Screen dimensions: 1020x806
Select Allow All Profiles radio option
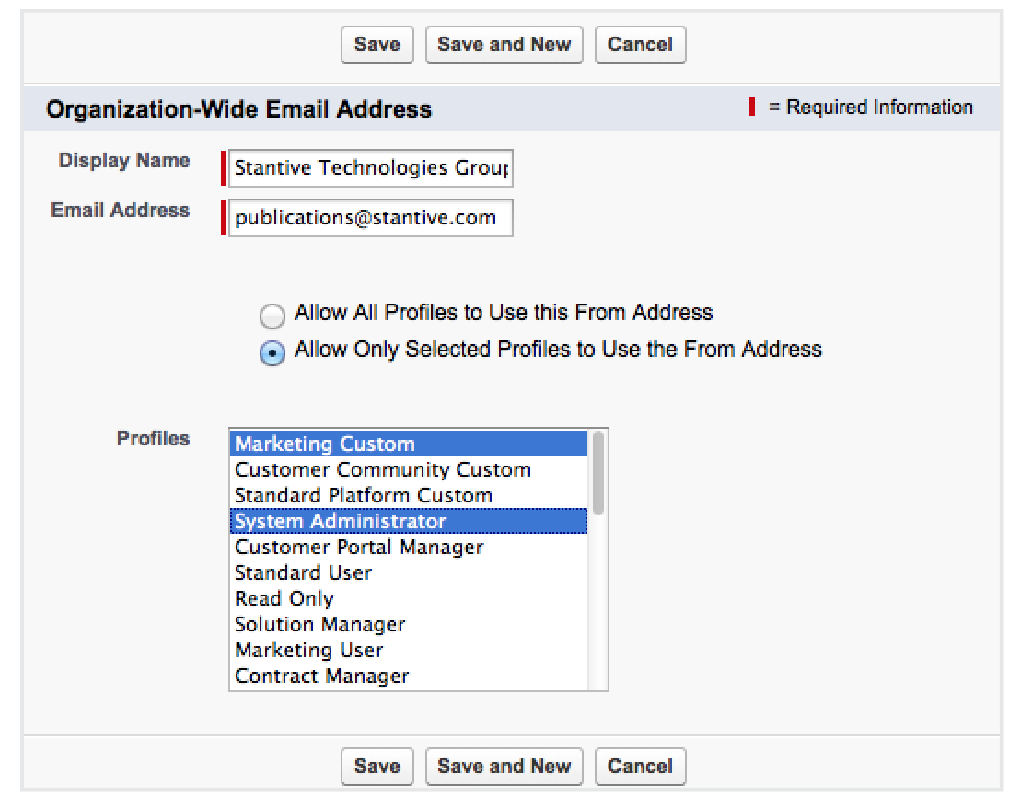point(271,317)
